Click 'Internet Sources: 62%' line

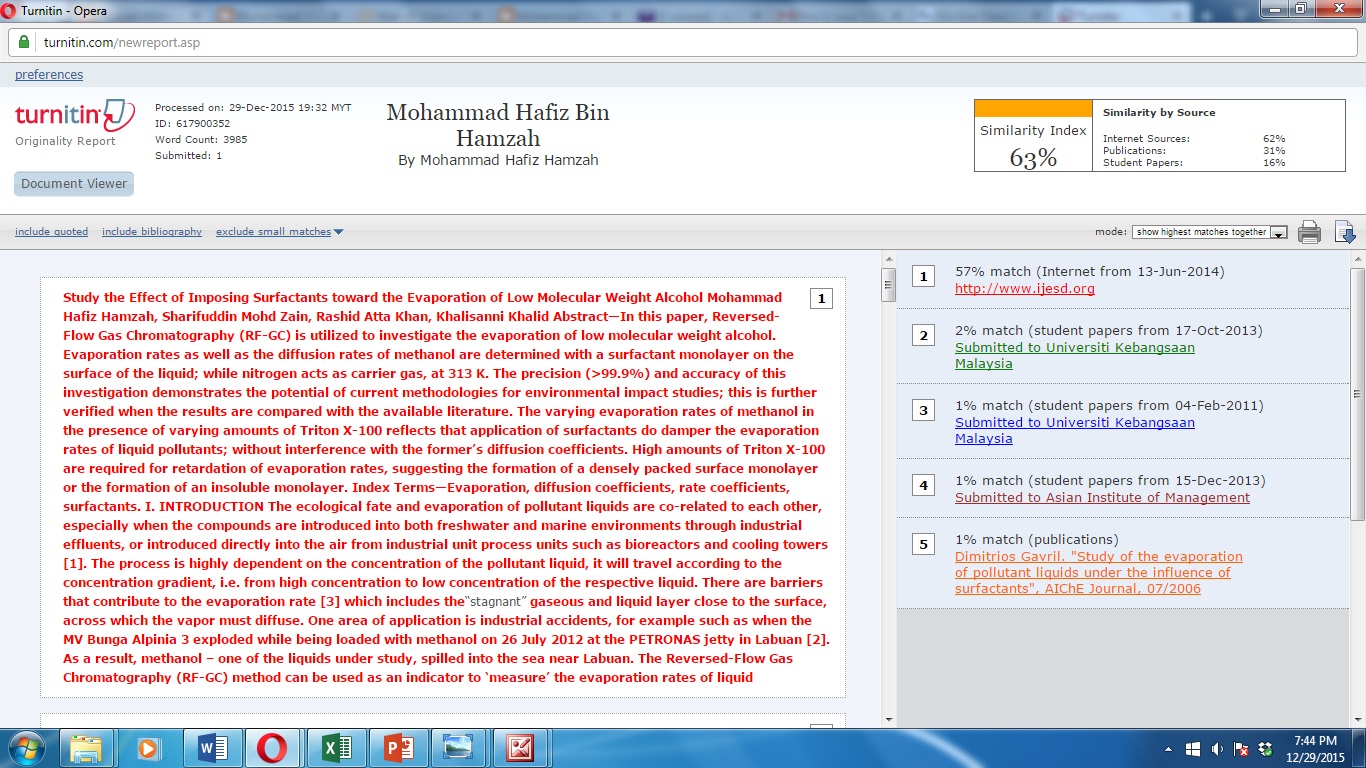pyautogui.click(x=1194, y=139)
